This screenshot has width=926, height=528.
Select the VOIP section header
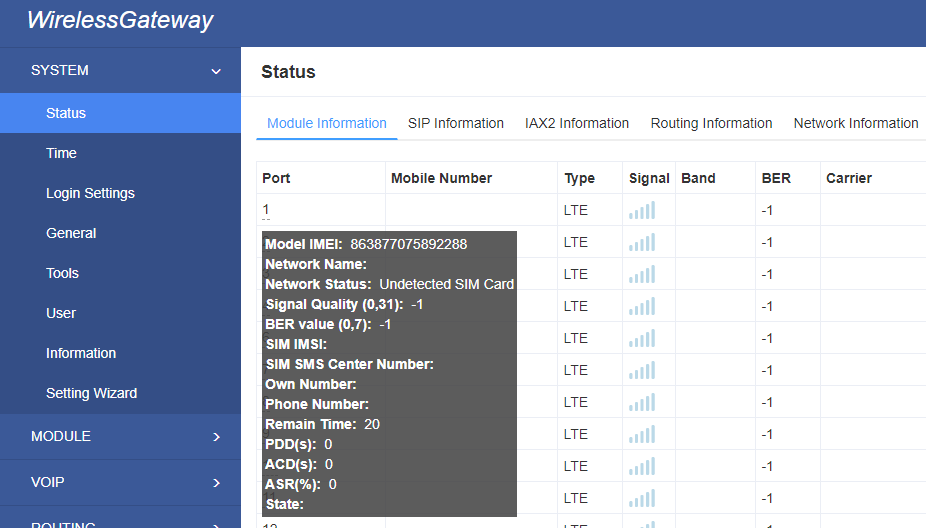(x=120, y=483)
